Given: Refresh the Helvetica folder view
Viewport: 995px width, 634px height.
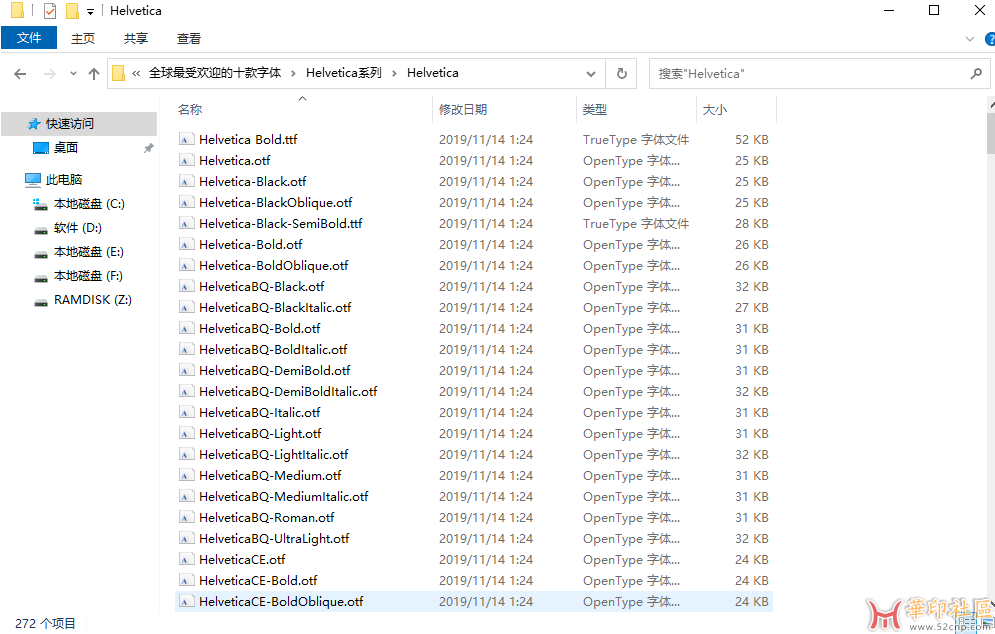Looking at the screenshot, I should (622, 74).
